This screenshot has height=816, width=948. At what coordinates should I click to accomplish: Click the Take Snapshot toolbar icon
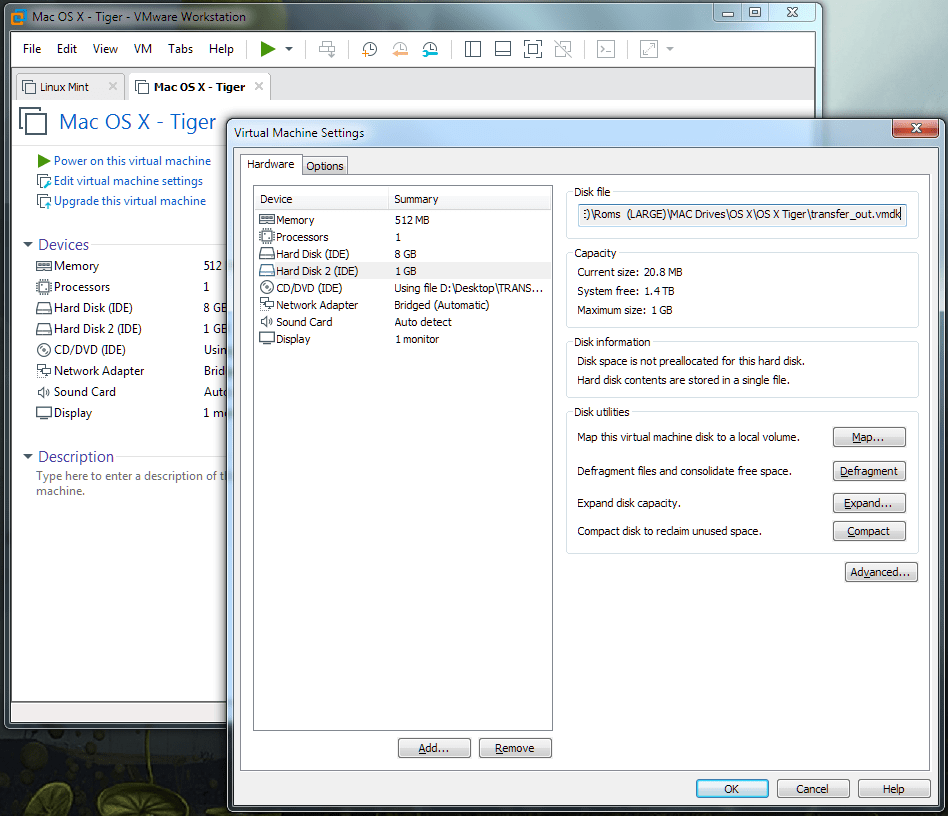(x=370, y=49)
